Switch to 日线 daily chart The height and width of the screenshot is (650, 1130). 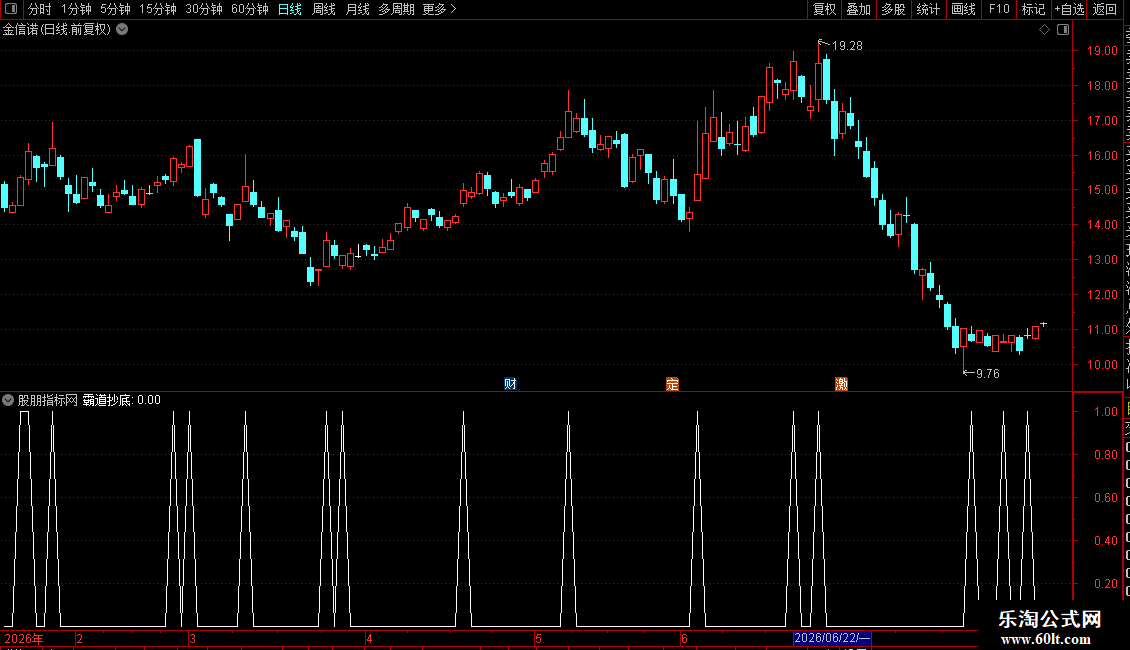290,9
